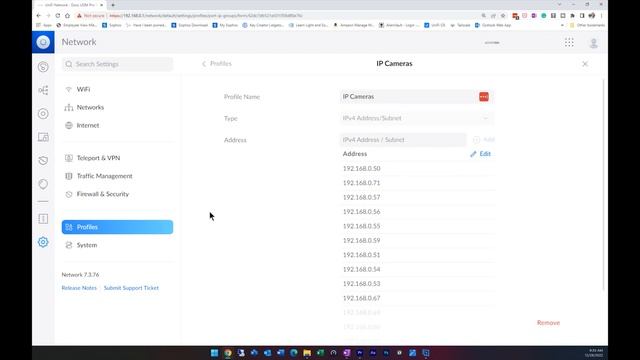Open the Settings gear sidebar icon
640x360 pixels.
[x=43, y=242]
